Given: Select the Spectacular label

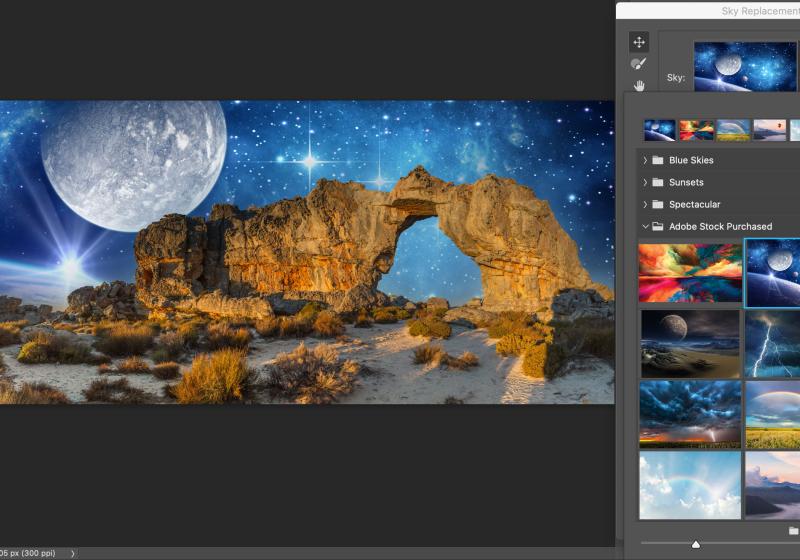Looking at the screenshot, I should [694, 205].
